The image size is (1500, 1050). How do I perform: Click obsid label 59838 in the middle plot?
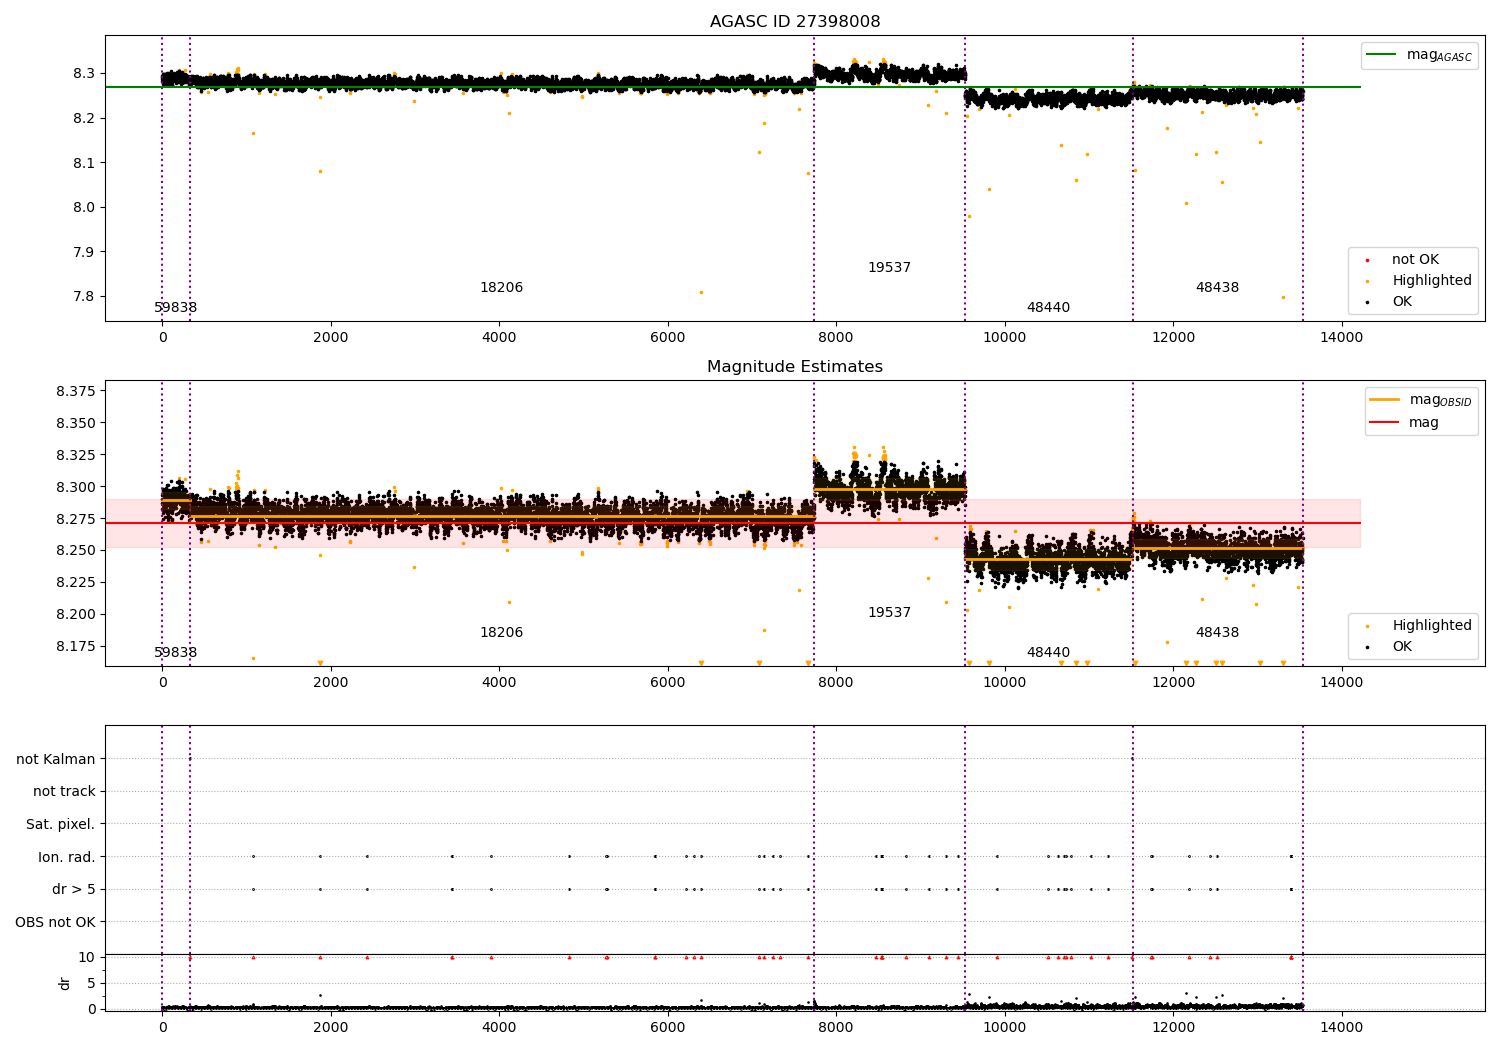tap(176, 653)
